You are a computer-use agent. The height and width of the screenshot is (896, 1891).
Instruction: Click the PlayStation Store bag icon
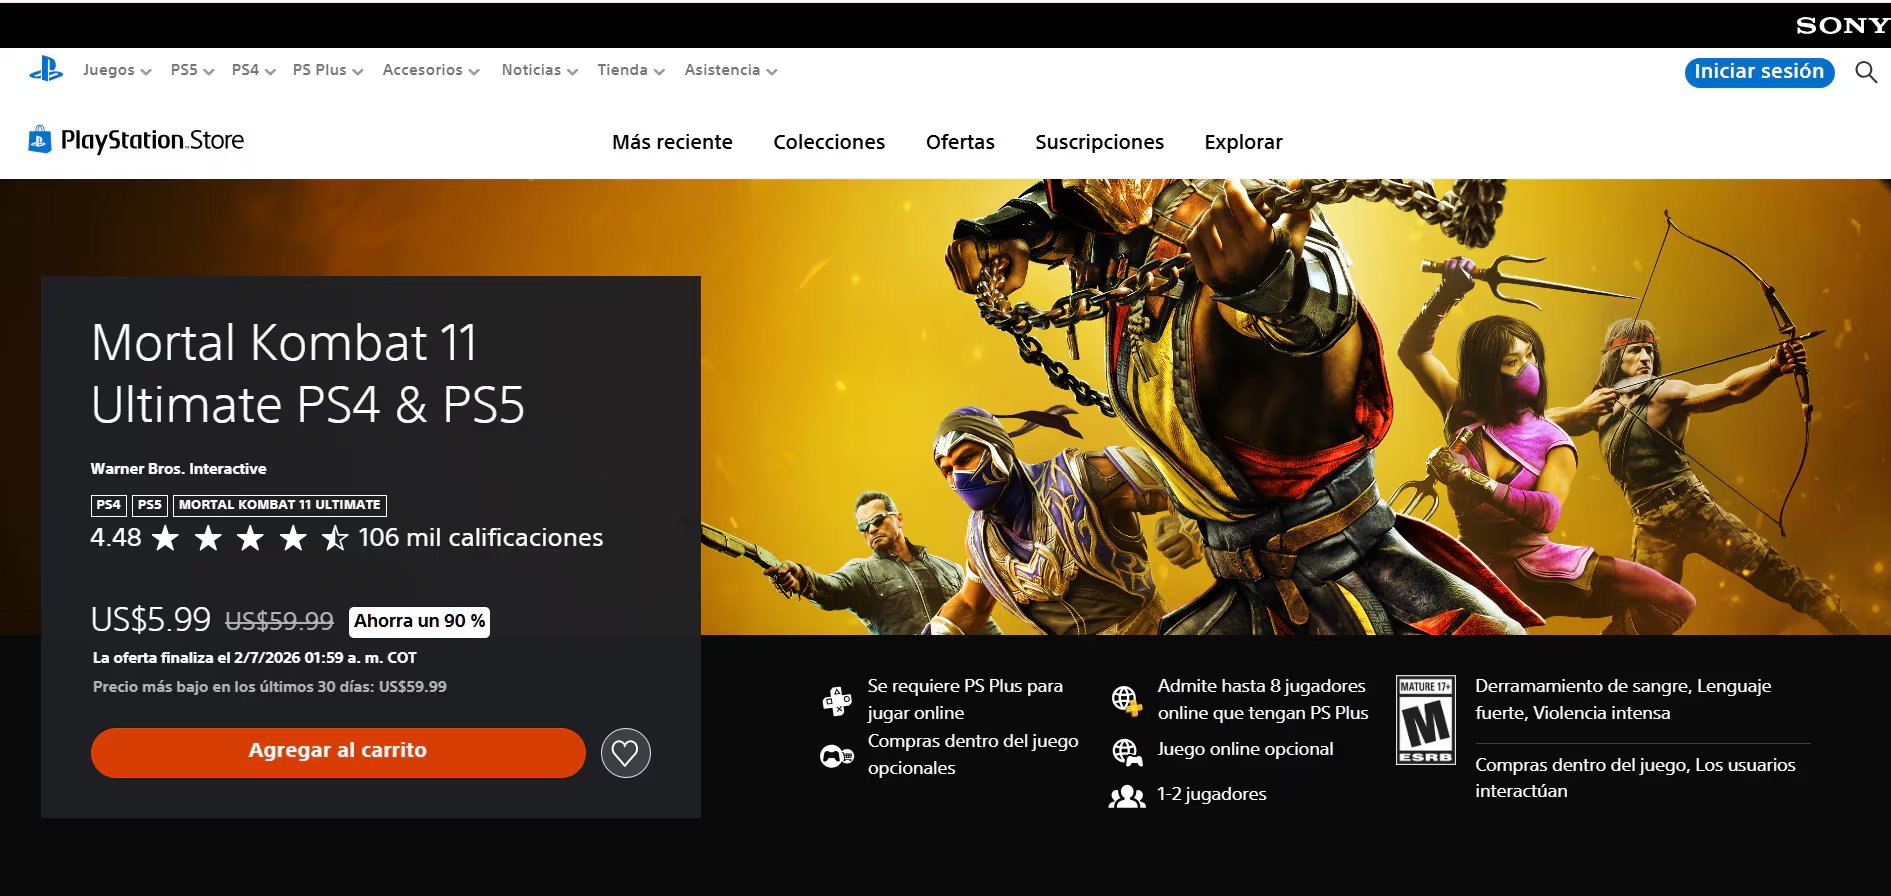click(x=40, y=140)
